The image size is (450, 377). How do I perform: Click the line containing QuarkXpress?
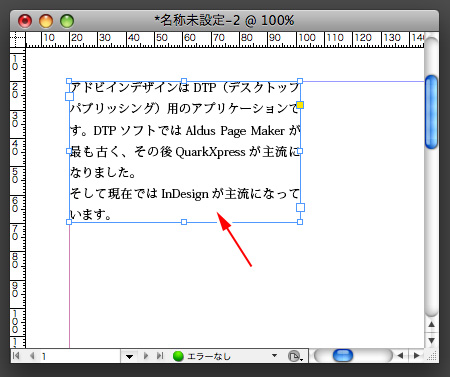(185, 152)
